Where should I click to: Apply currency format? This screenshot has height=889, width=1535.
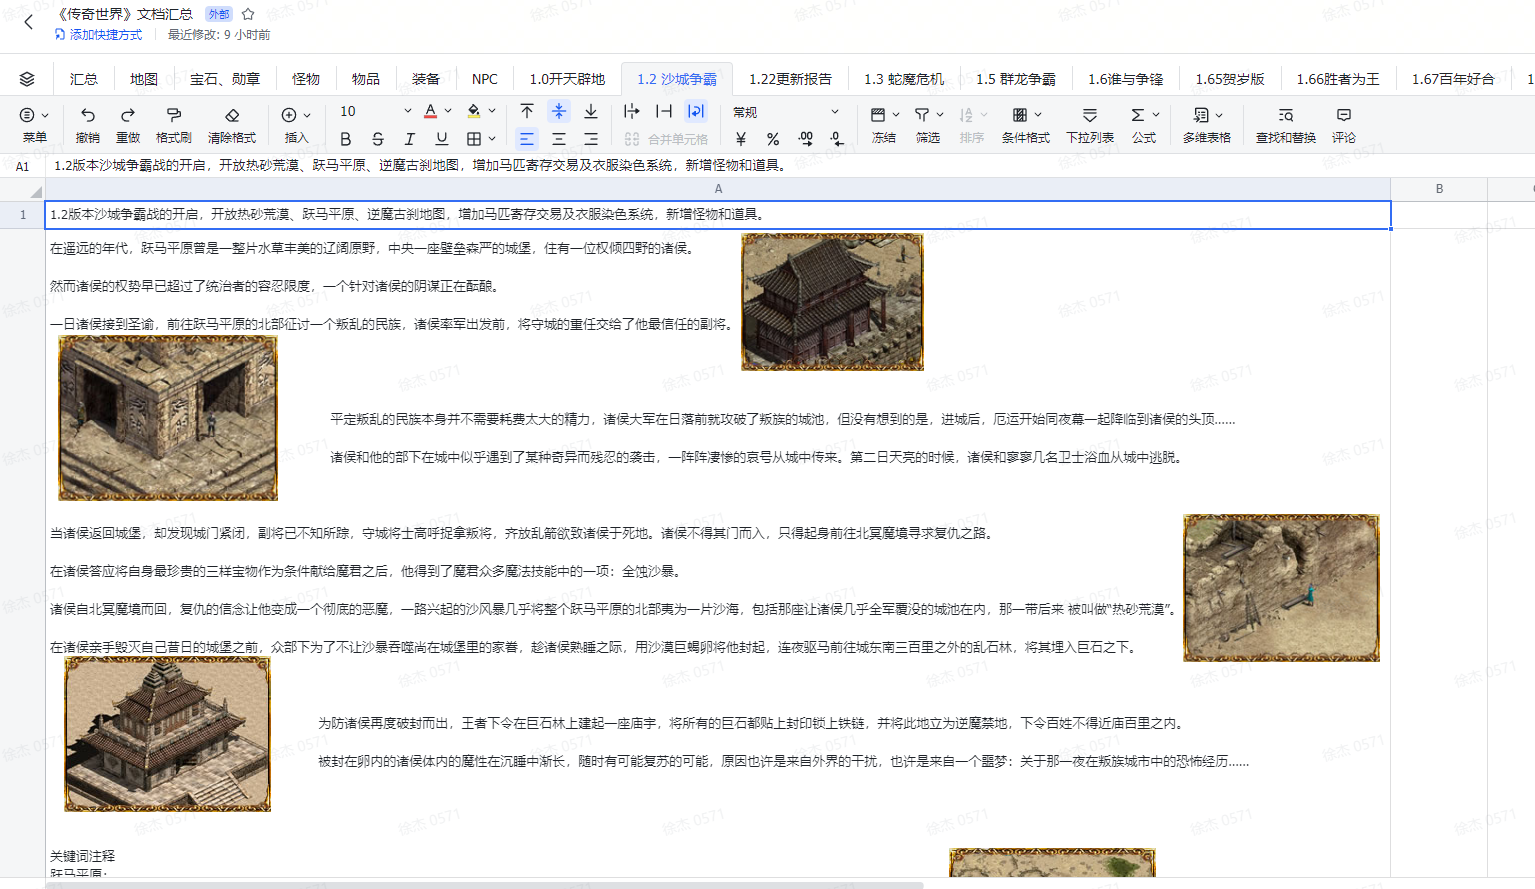click(x=740, y=139)
